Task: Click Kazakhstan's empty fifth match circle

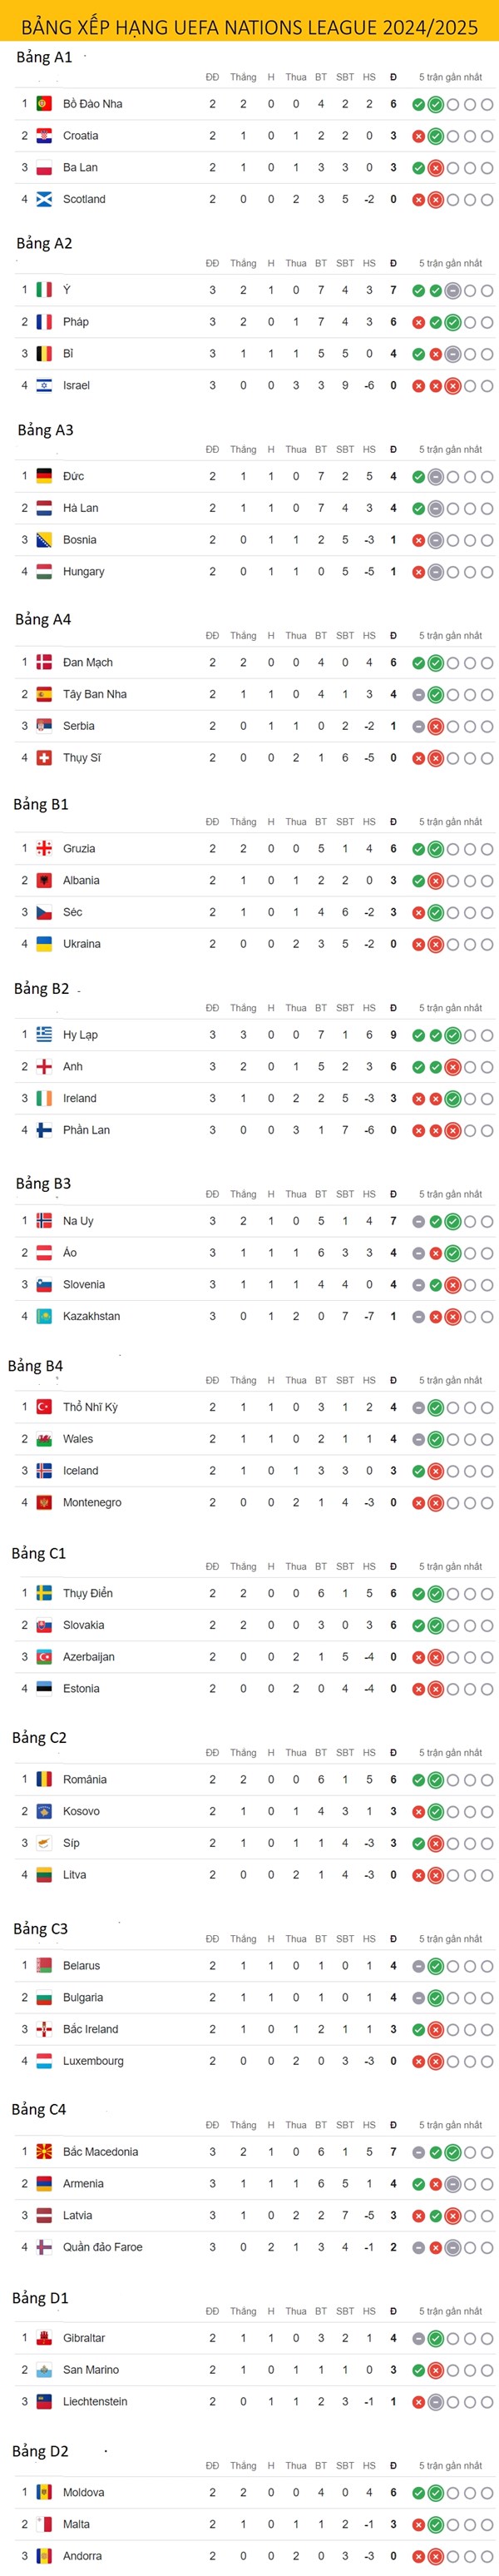Action: (x=487, y=1317)
